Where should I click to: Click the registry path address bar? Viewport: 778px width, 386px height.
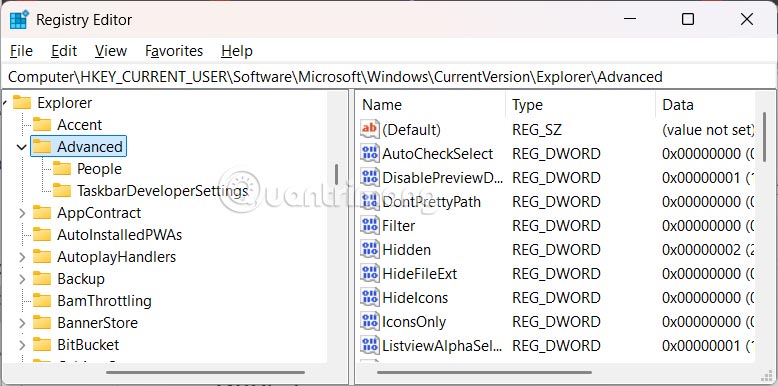point(389,77)
